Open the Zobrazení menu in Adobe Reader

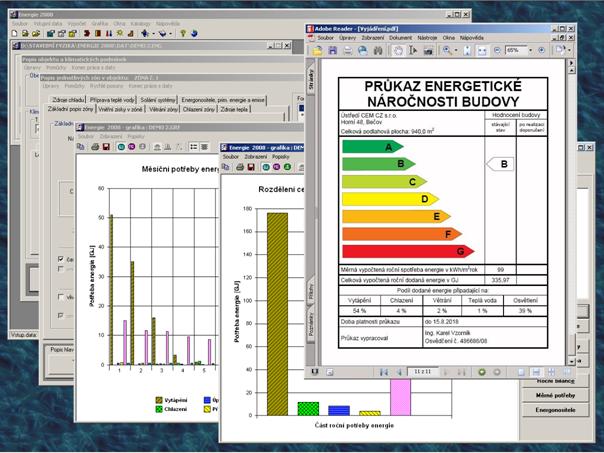[x=372, y=36]
